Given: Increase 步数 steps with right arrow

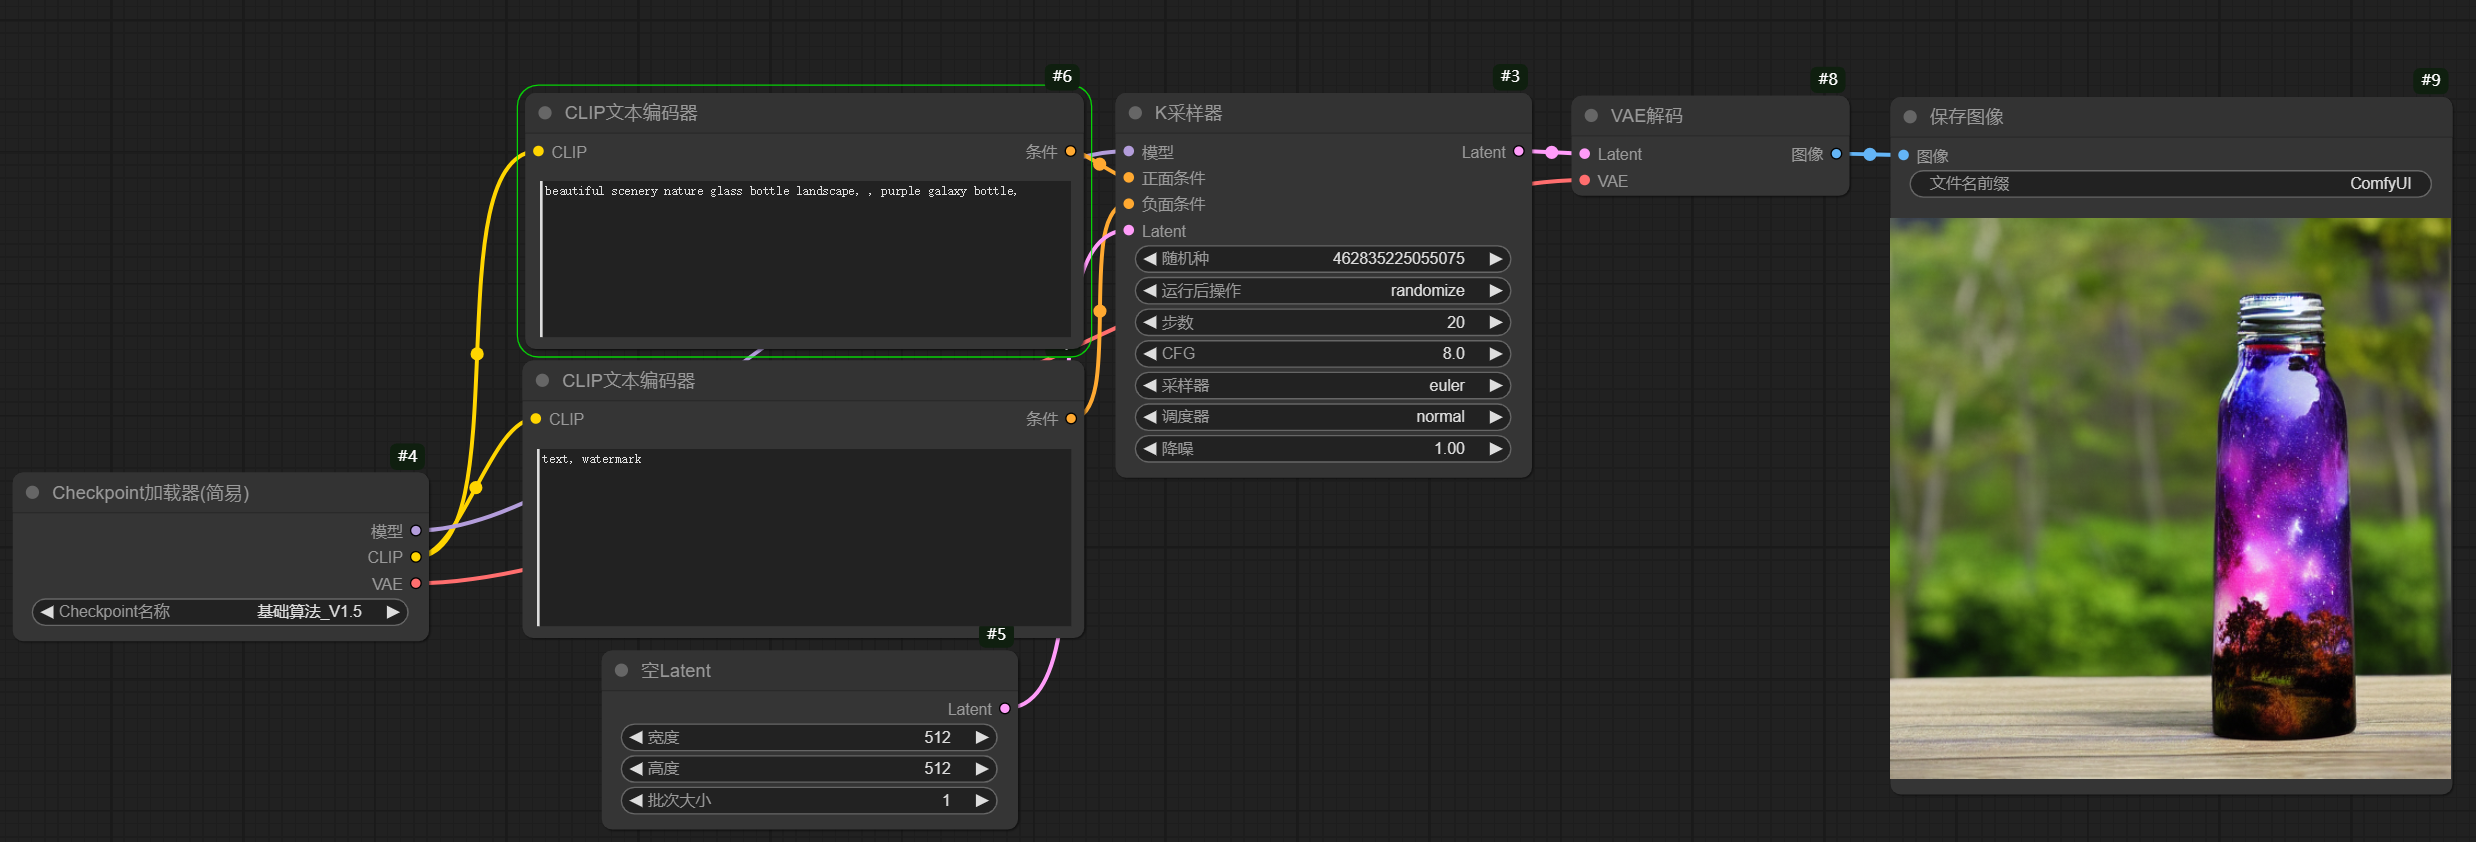Looking at the screenshot, I should pos(1496,322).
